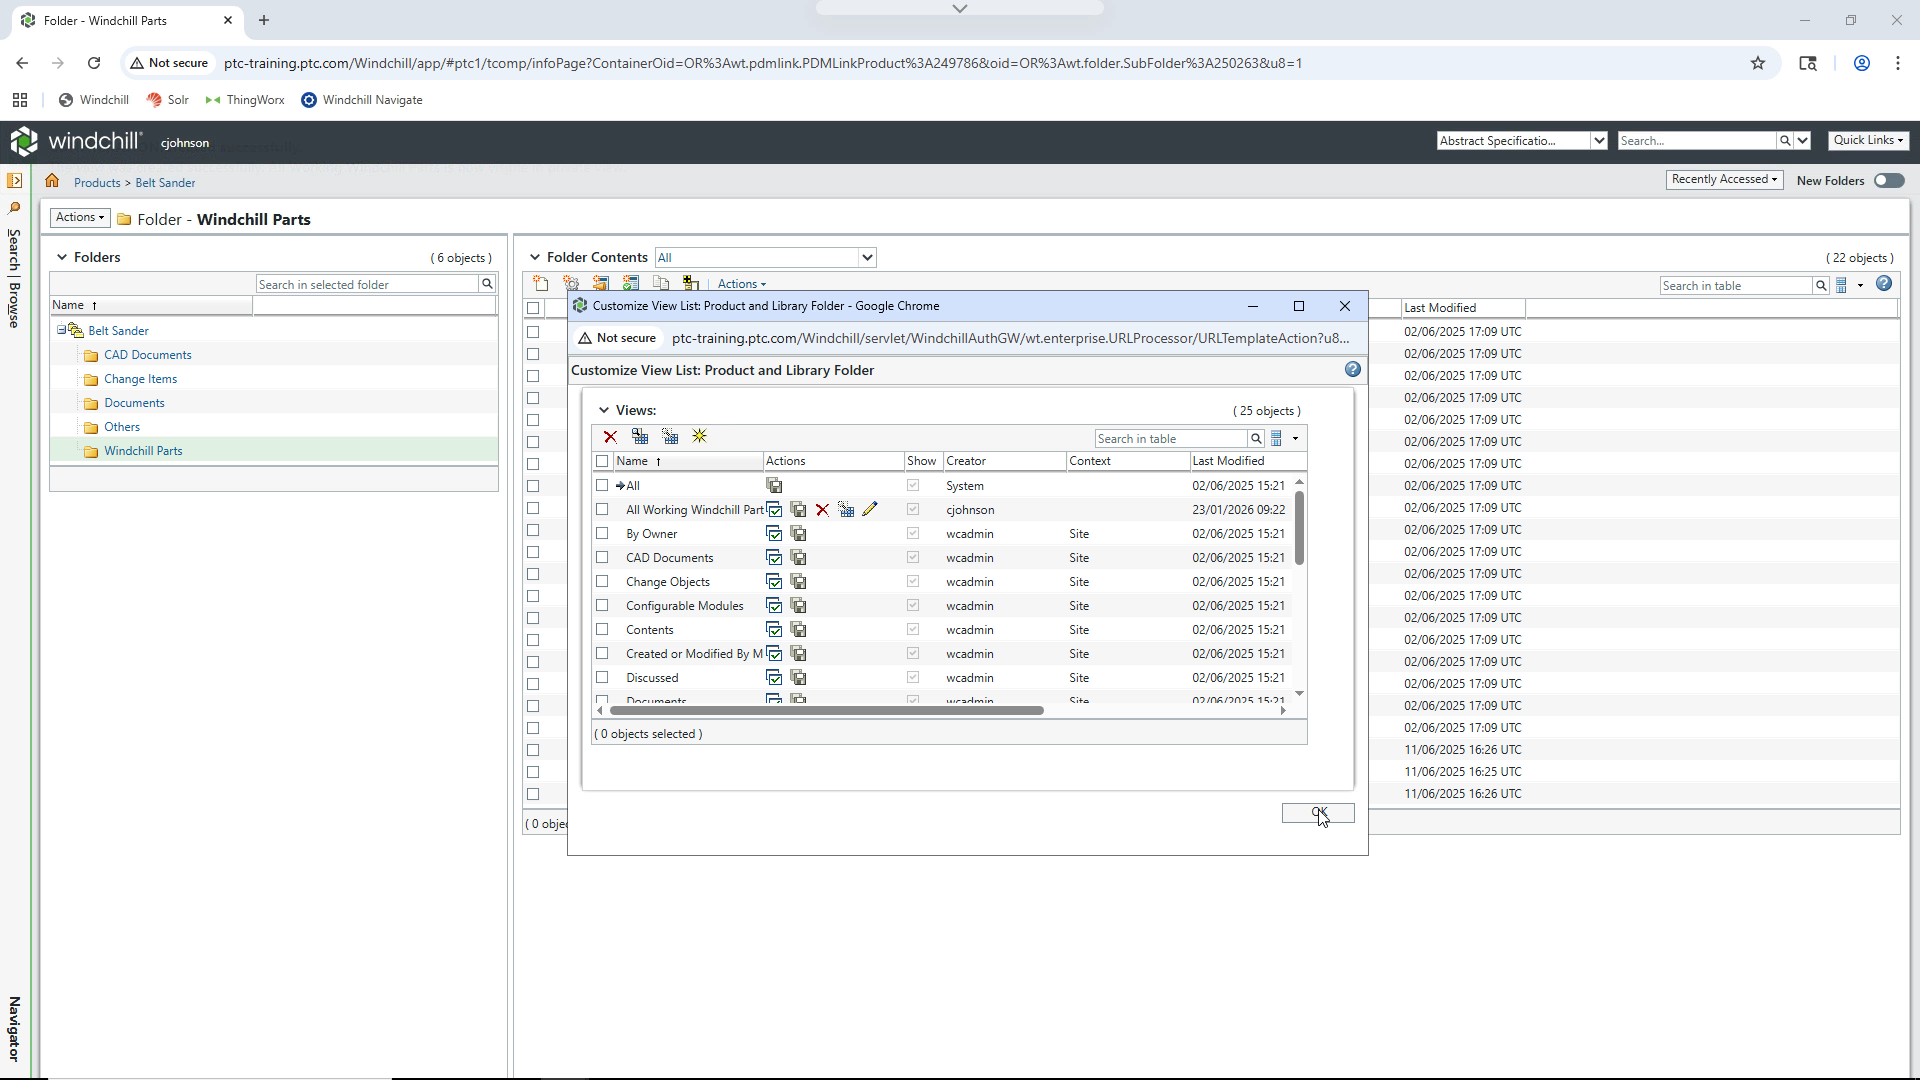Click the pencil edit icon for All Working Windchill Parts

click(x=870, y=510)
